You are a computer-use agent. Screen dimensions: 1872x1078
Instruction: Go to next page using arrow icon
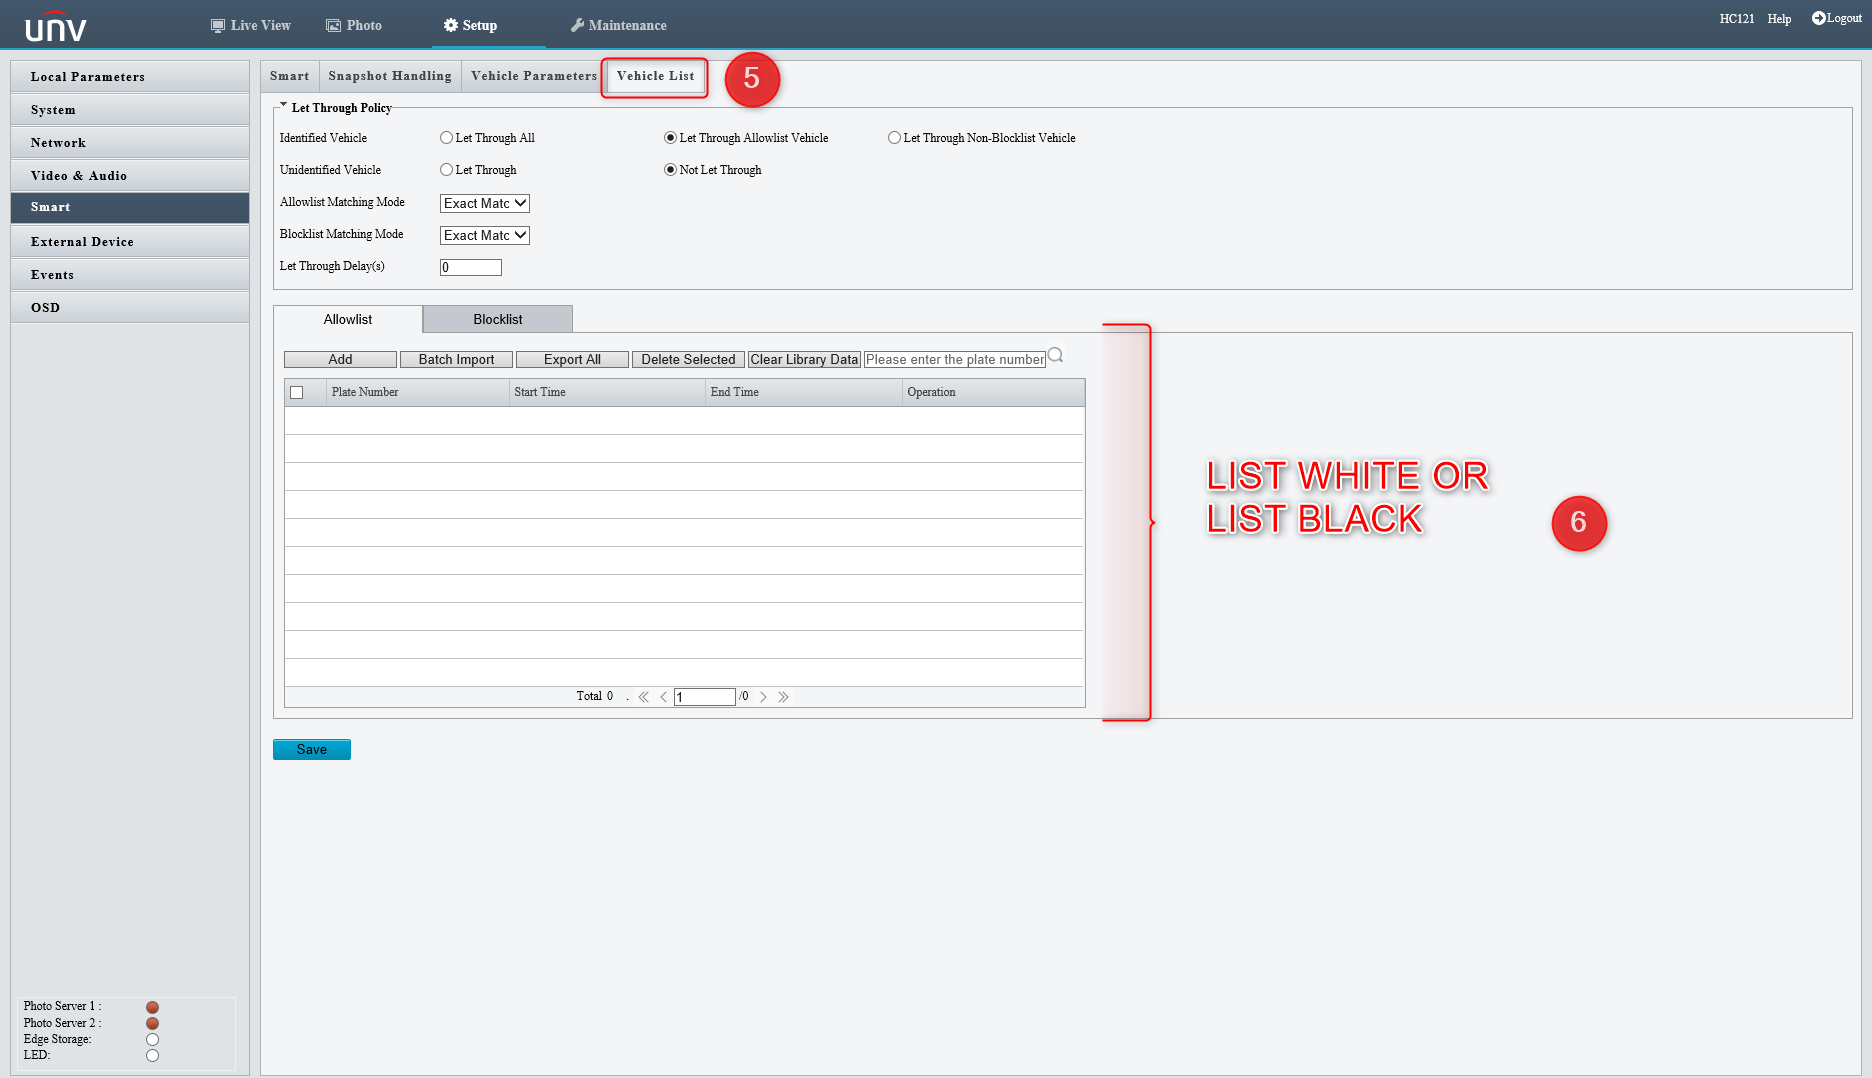click(x=763, y=696)
